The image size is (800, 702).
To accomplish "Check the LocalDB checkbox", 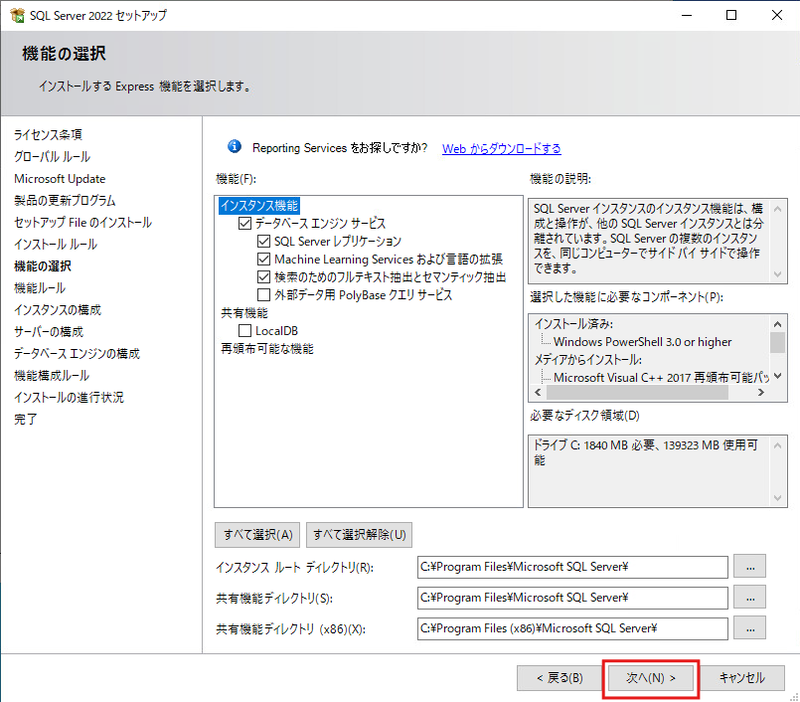I will 245,331.
